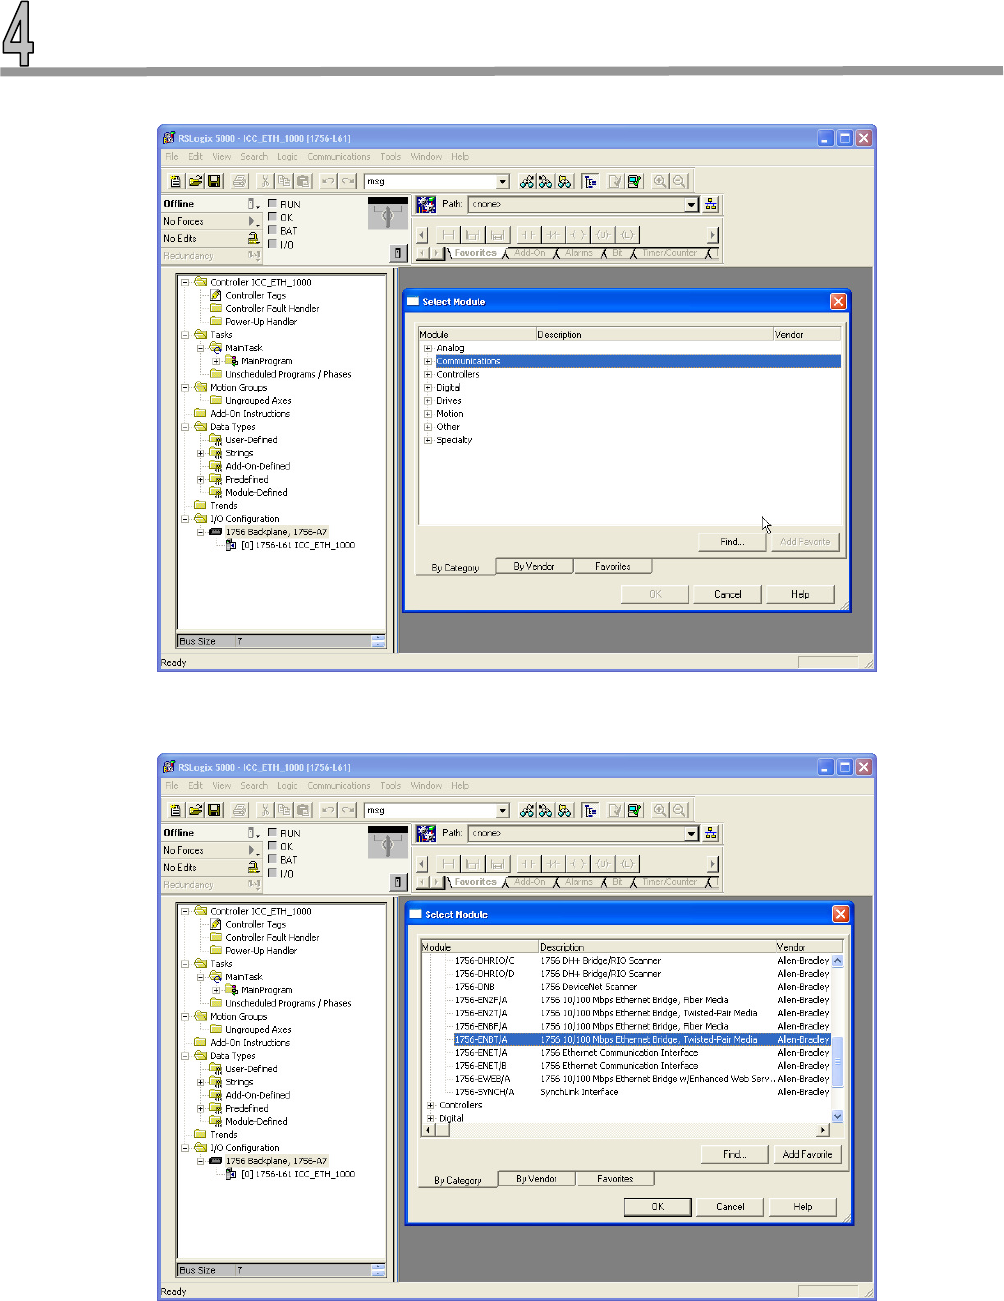
Task: Click Find... button in lower Select Module dialog
Action: (735, 1154)
